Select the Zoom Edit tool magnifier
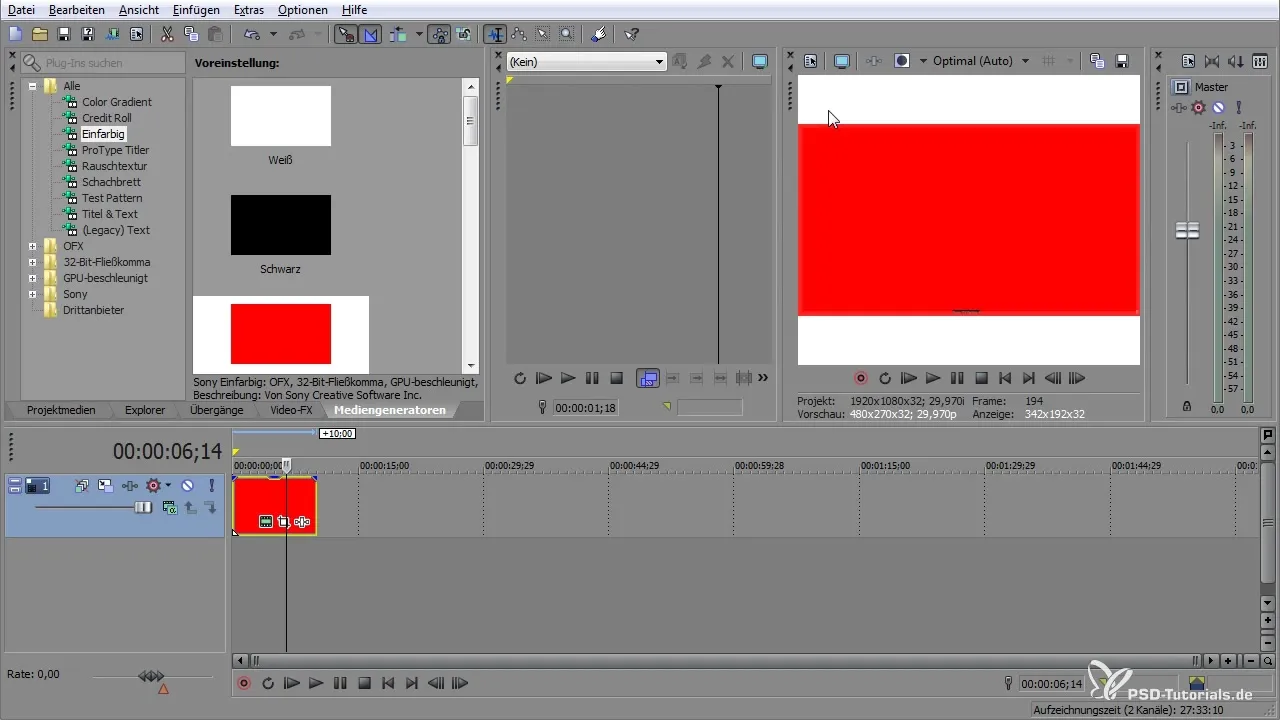1280x720 pixels. tap(567, 34)
